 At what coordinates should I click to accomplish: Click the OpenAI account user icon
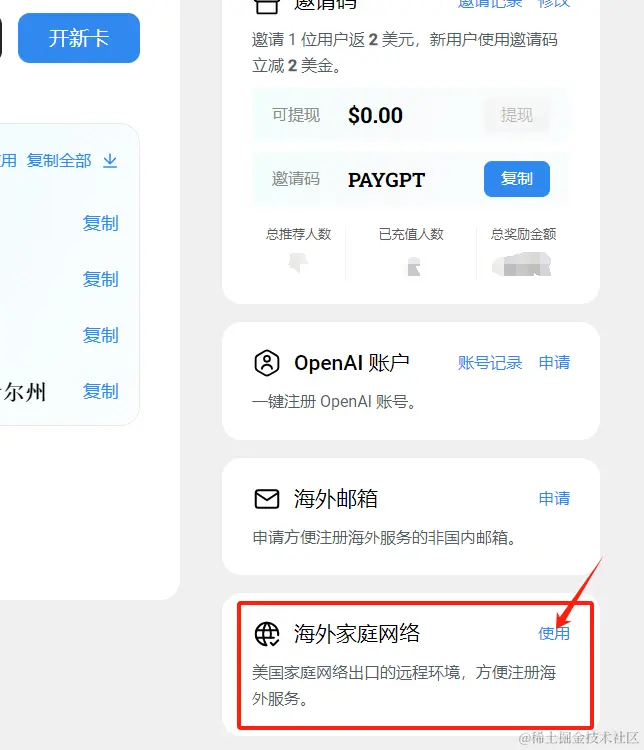267,363
